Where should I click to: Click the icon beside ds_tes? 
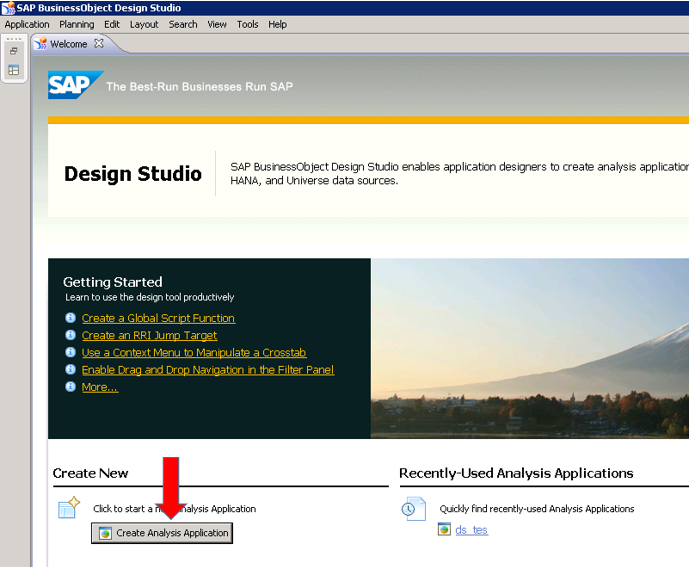pyautogui.click(x=444, y=529)
